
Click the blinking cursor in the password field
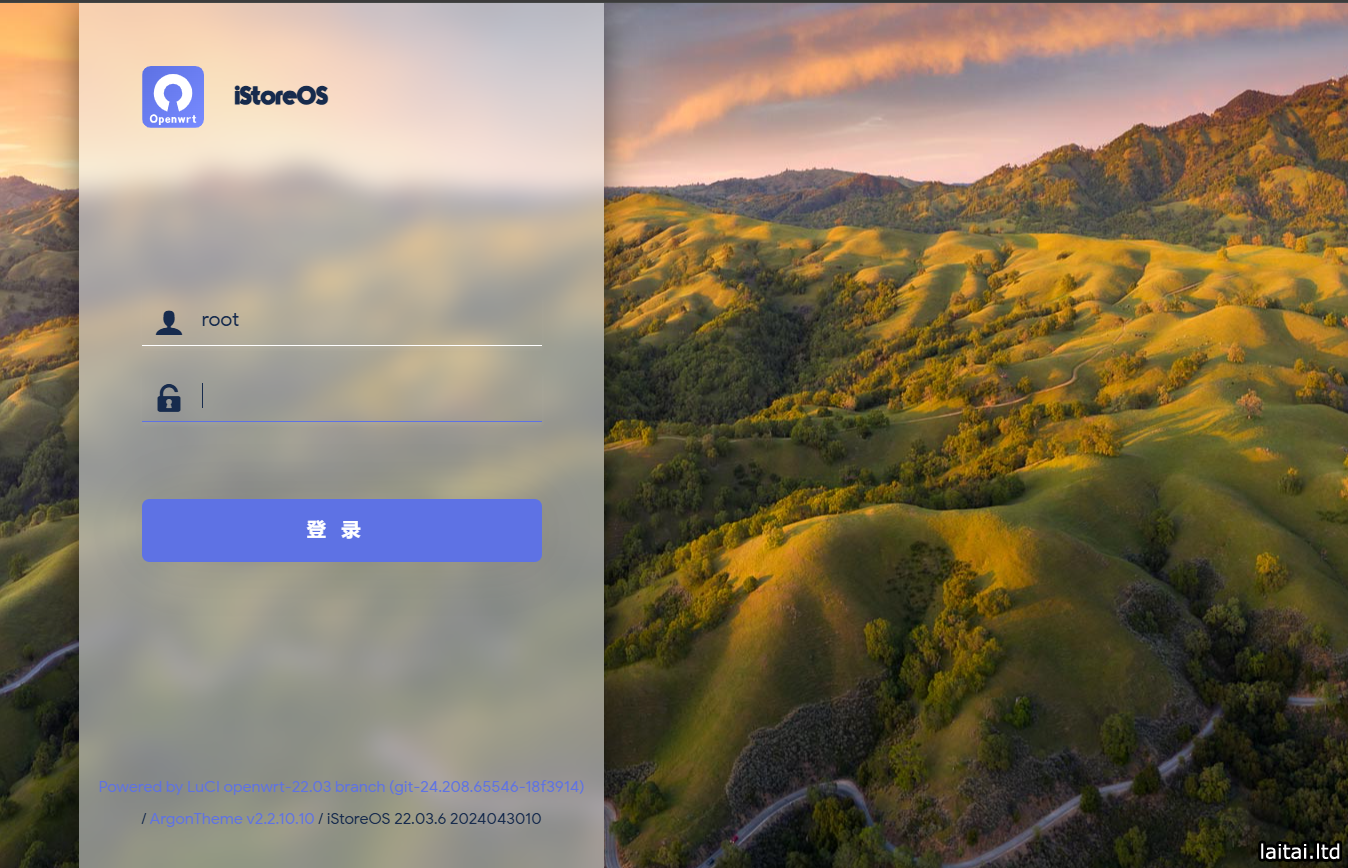(x=203, y=396)
